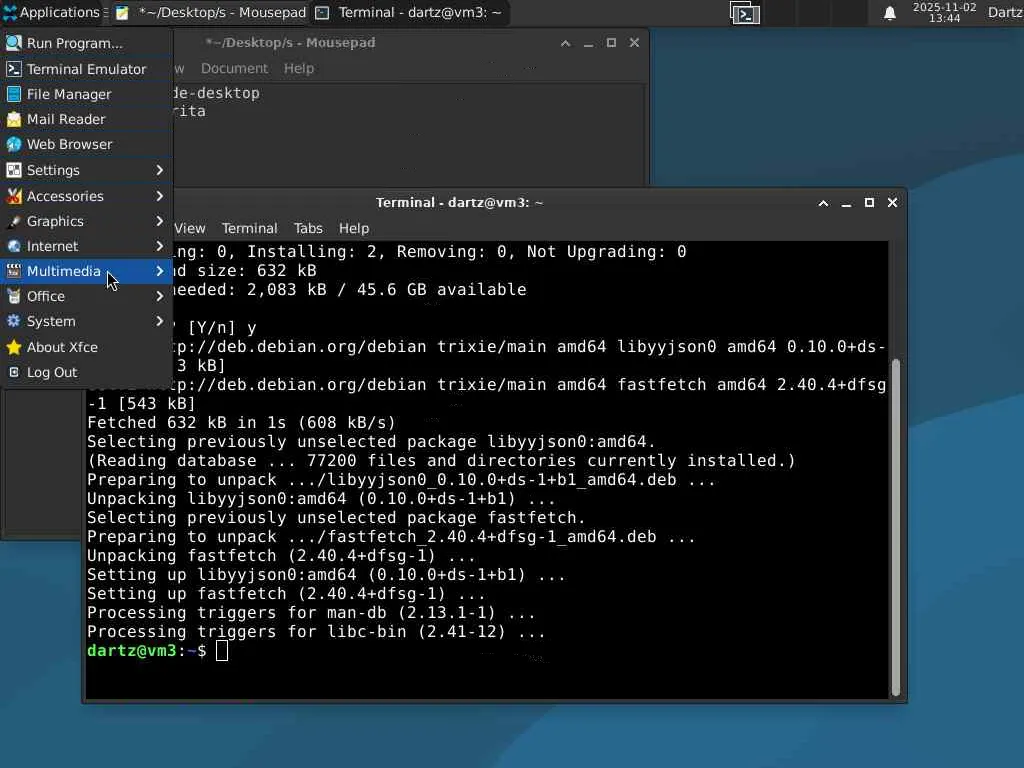Expand the System submenu arrow
The height and width of the screenshot is (768, 1024).
point(159,321)
